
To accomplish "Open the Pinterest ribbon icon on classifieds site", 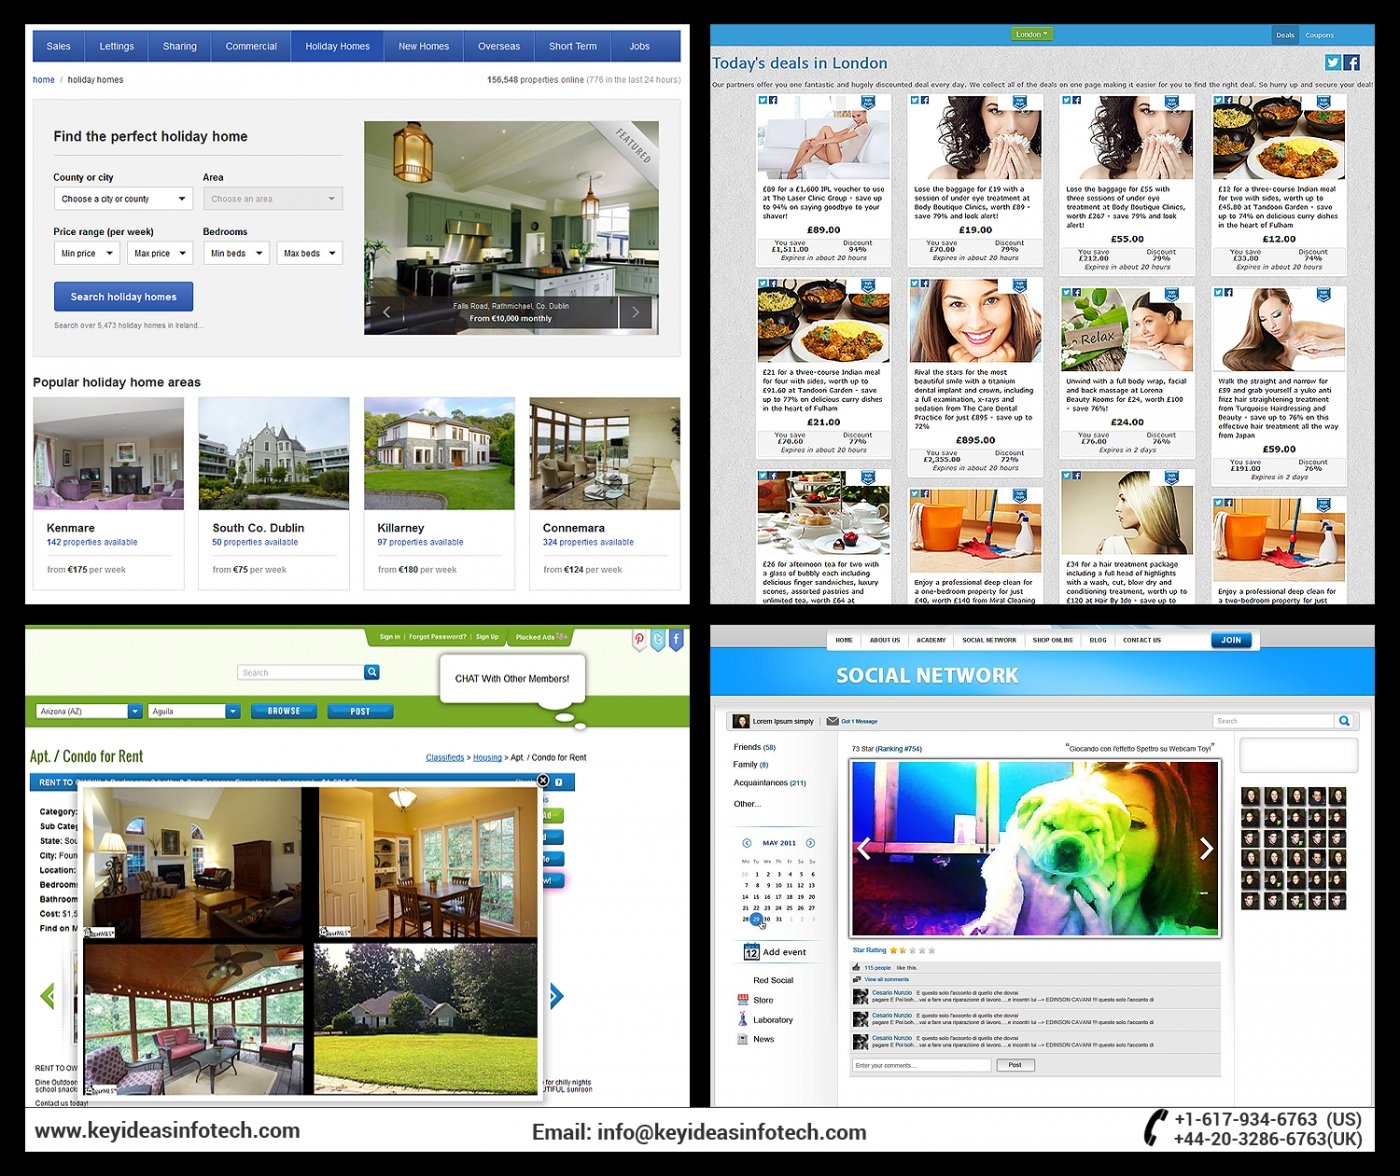I will coord(639,640).
